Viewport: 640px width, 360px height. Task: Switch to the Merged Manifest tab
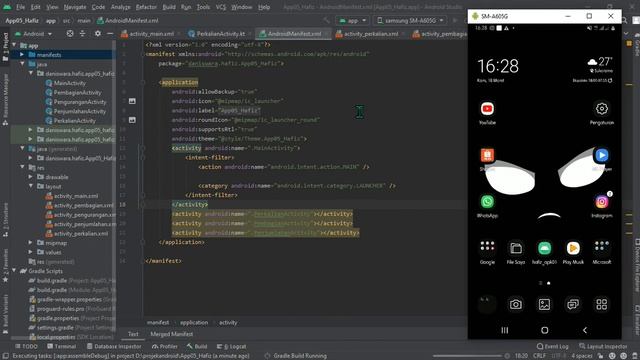coord(171,334)
